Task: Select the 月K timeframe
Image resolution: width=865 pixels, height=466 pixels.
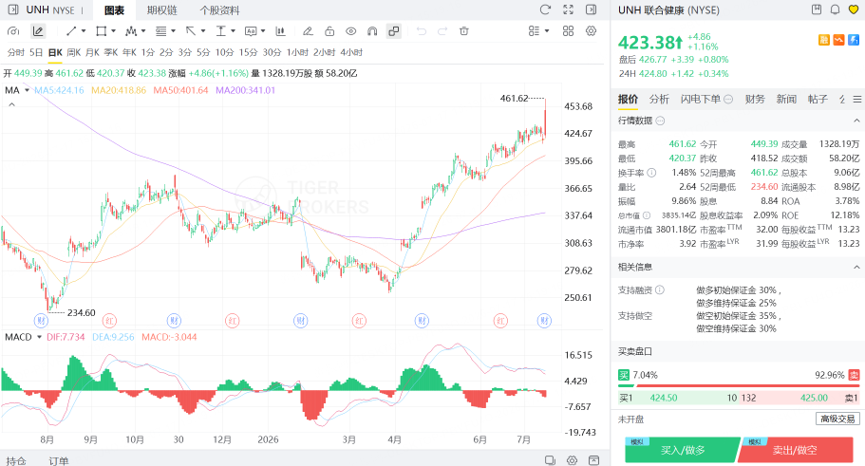Action: coord(93,52)
